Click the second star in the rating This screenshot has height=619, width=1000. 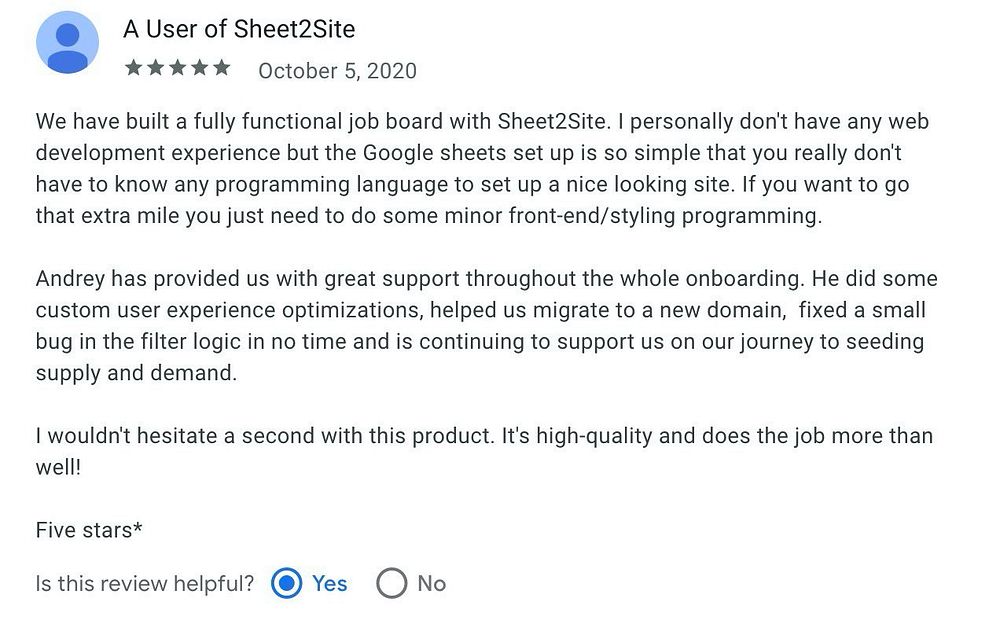155,68
